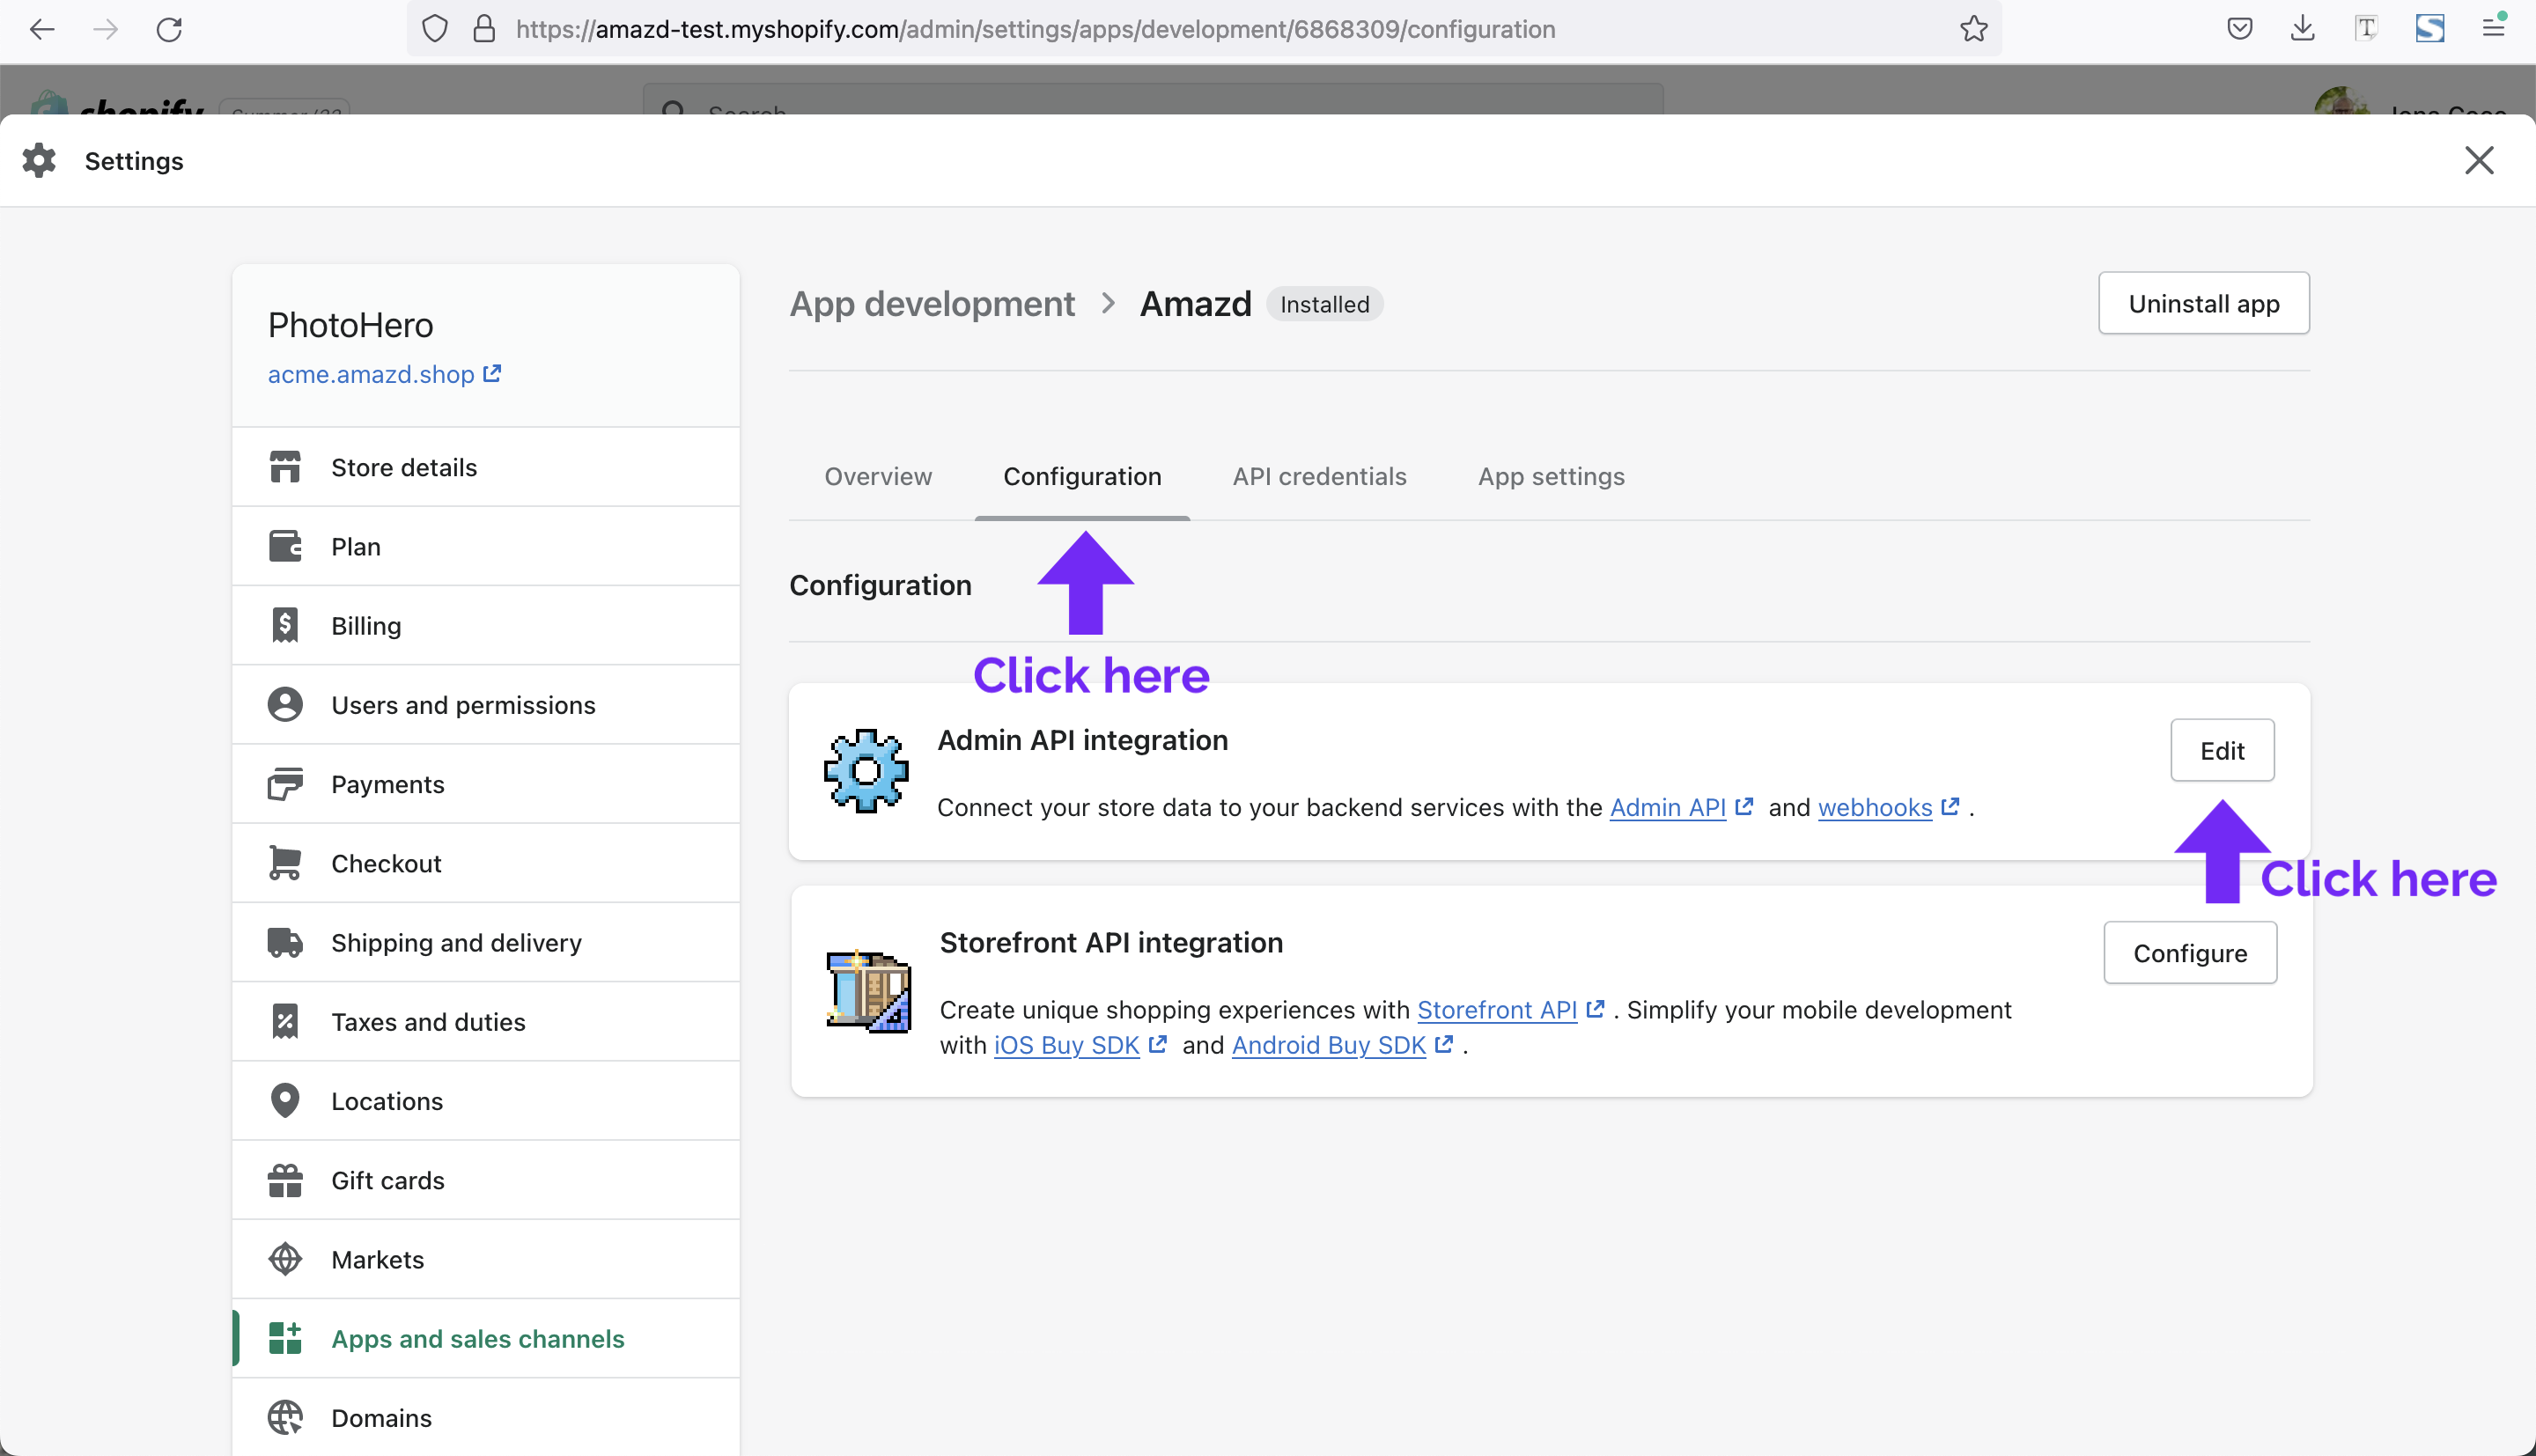Open Store details in the sidebar
2536x1456 pixels.
(x=486, y=467)
